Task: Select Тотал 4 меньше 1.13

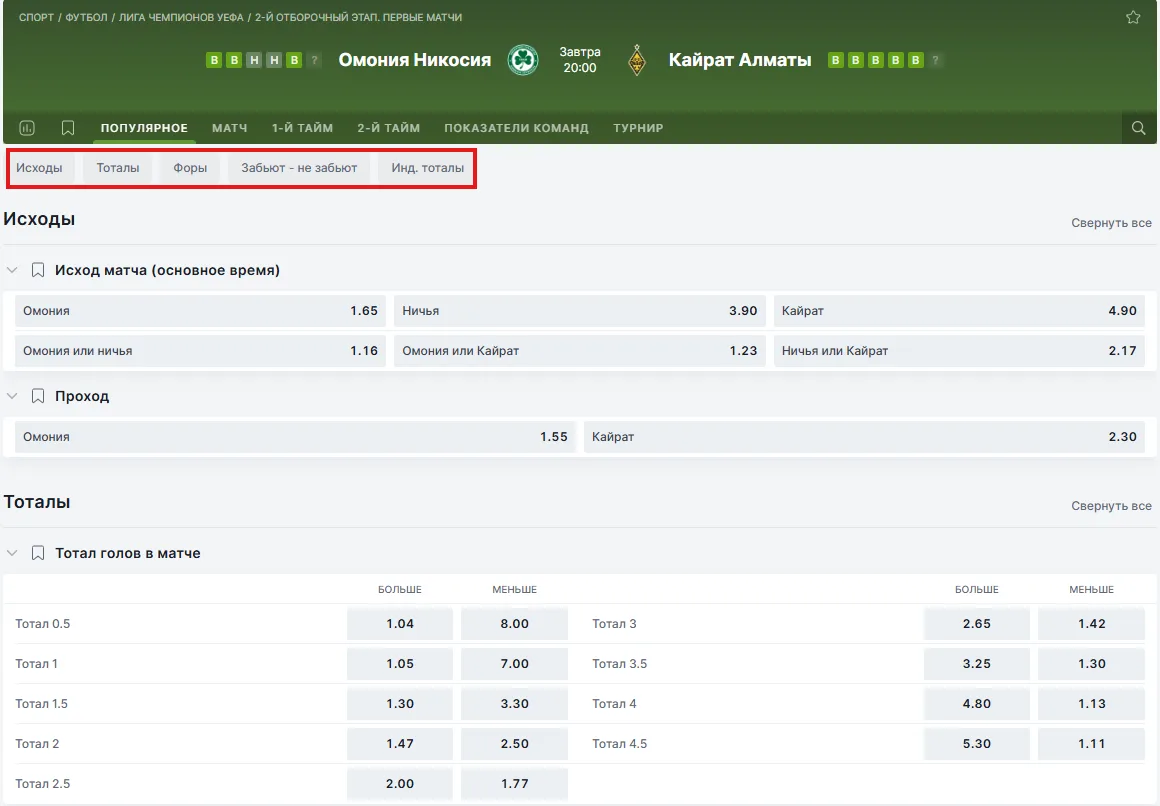Action: (x=1091, y=704)
